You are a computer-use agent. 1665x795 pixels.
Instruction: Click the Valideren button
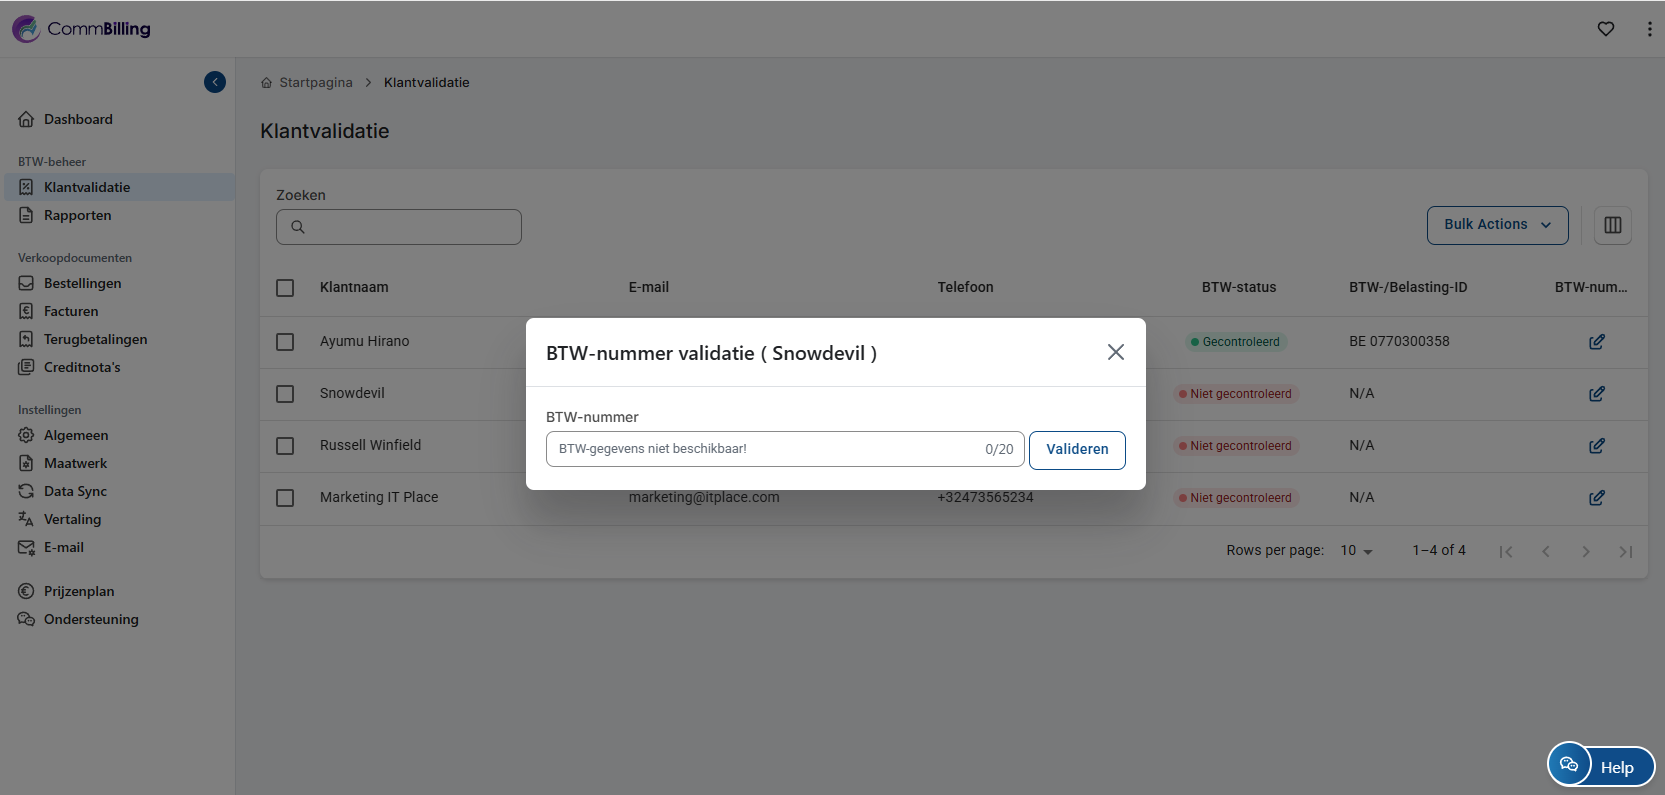tap(1076, 450)
